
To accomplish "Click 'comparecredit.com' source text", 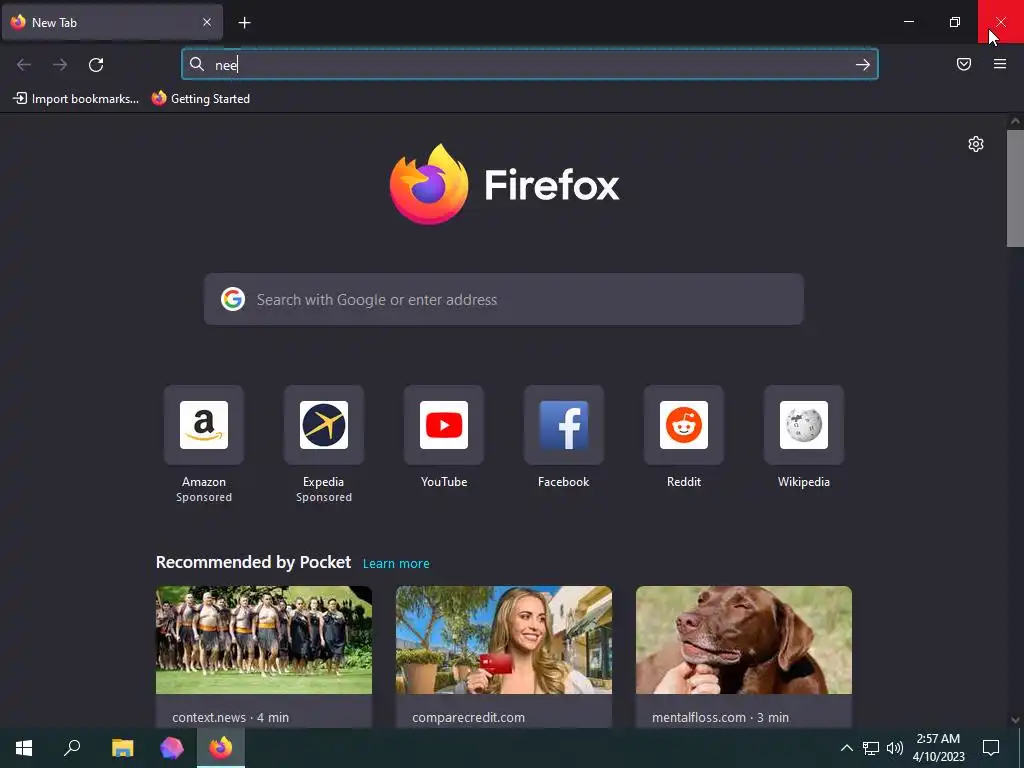I will click(468, 717).
